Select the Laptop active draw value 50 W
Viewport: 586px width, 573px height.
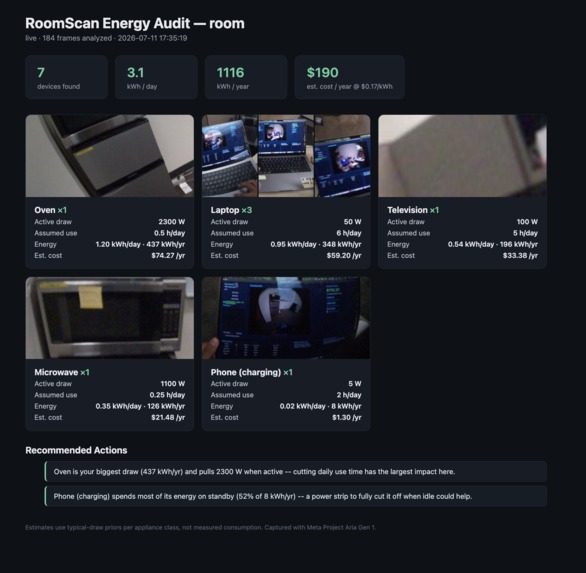(x=352, y=222)
